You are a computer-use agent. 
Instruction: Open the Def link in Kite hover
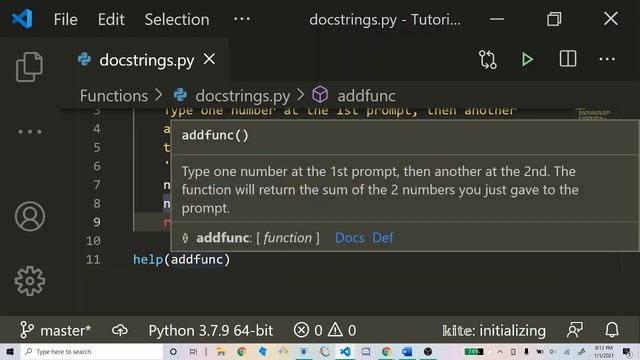[382, 238]
